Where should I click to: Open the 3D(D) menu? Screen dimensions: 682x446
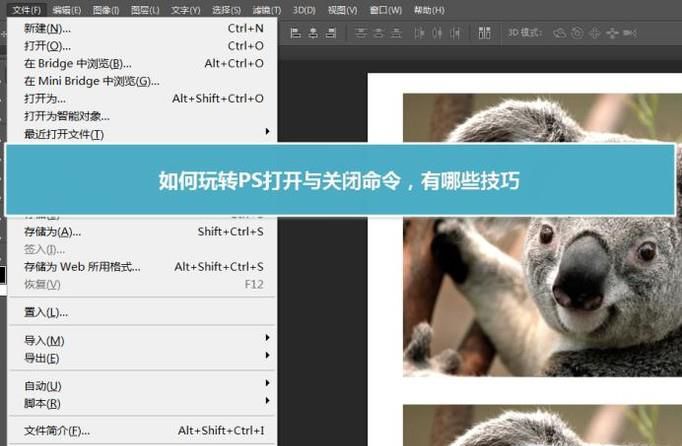click(x=304, y=10)
